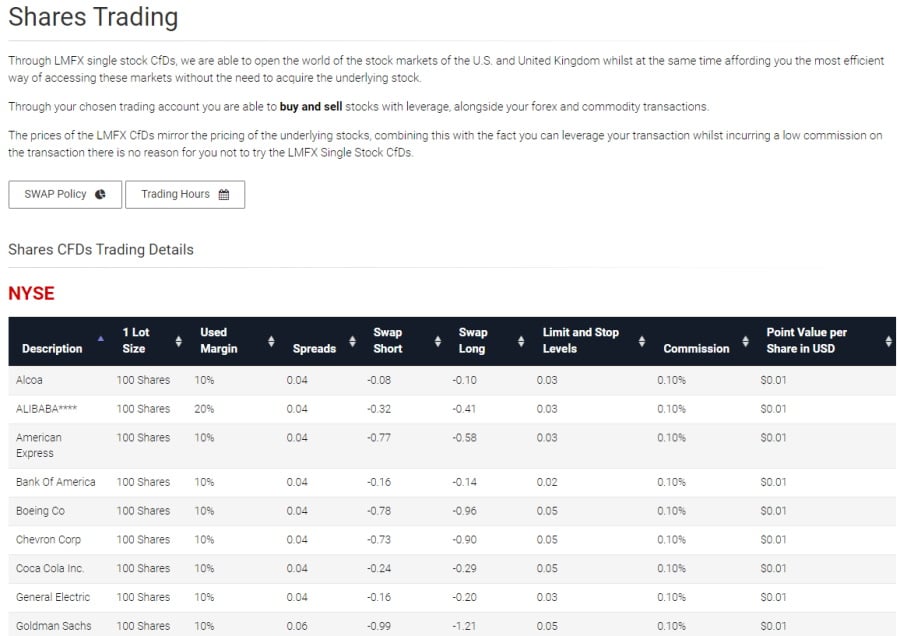Click the Used Margin header label
The width and height of the screenshot is (900, 636).
218,340
